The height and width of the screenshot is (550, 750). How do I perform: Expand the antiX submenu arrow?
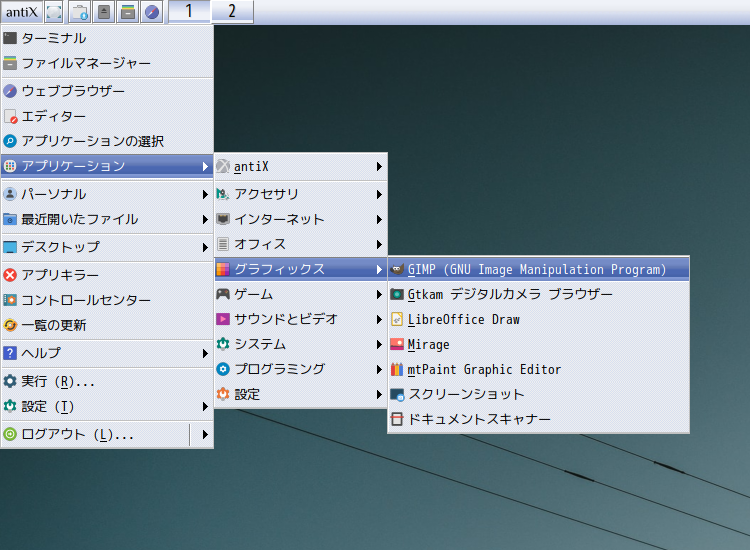click(379, 166)
